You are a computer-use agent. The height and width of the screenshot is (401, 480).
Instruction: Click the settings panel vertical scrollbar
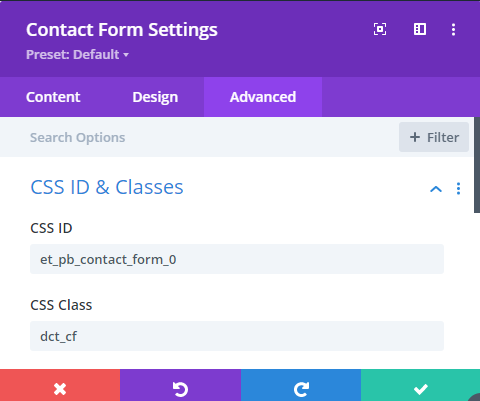click(477, 165)
